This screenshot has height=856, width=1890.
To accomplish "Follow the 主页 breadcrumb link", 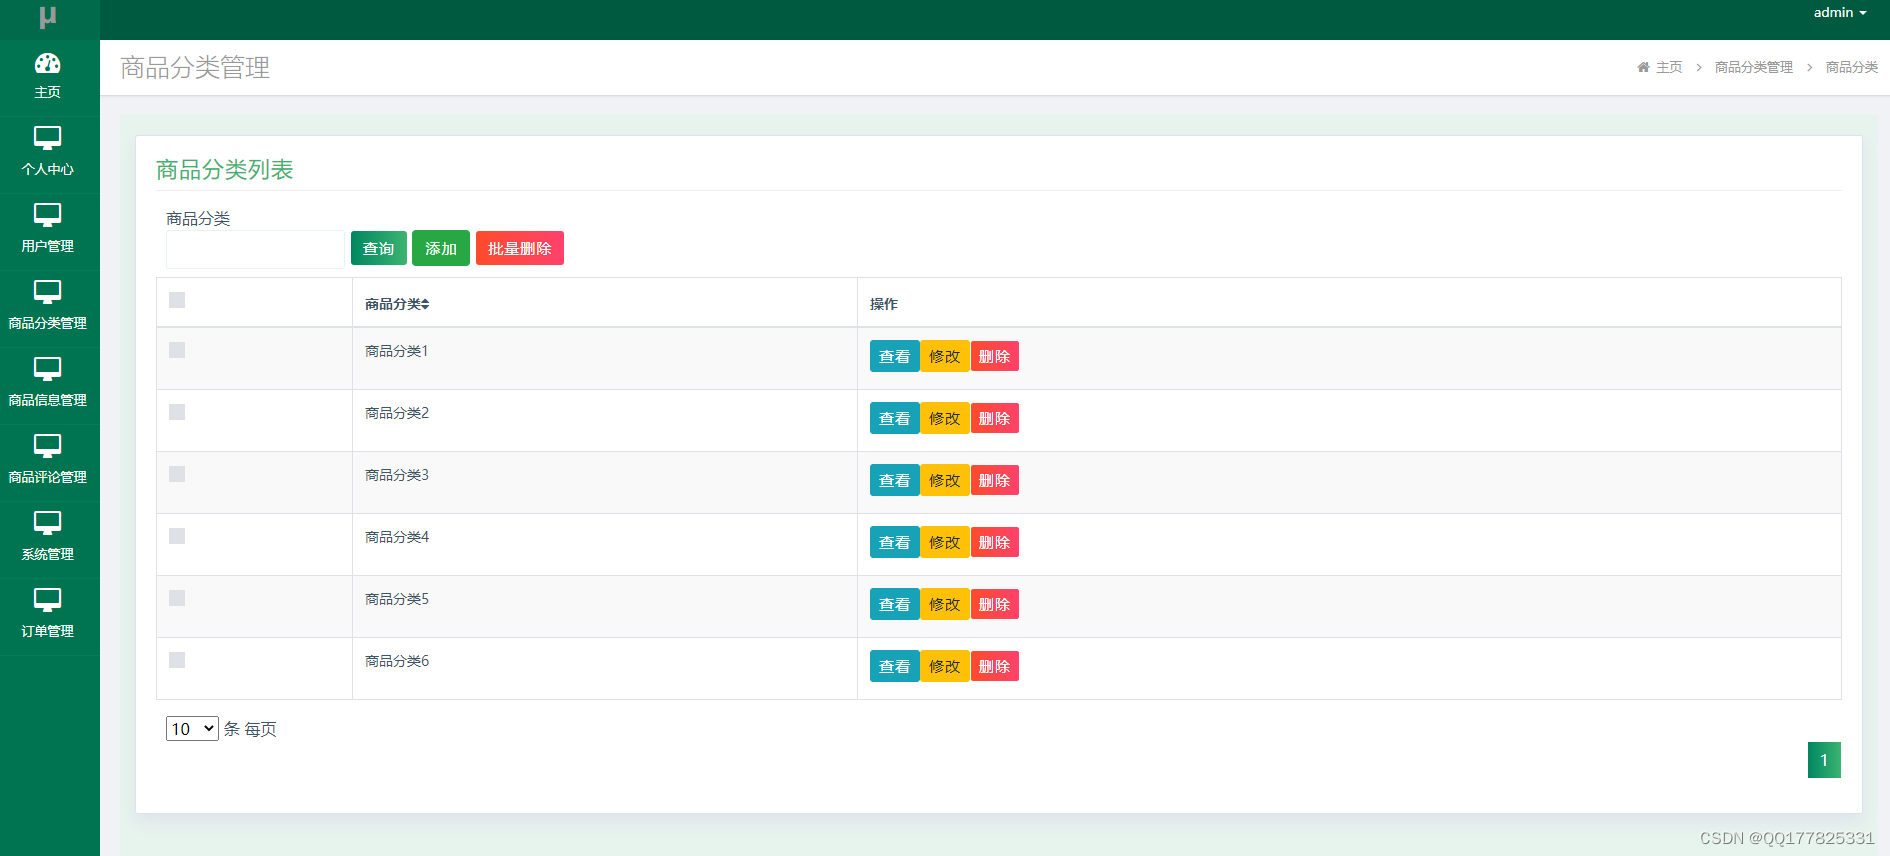I will 1669,67.
